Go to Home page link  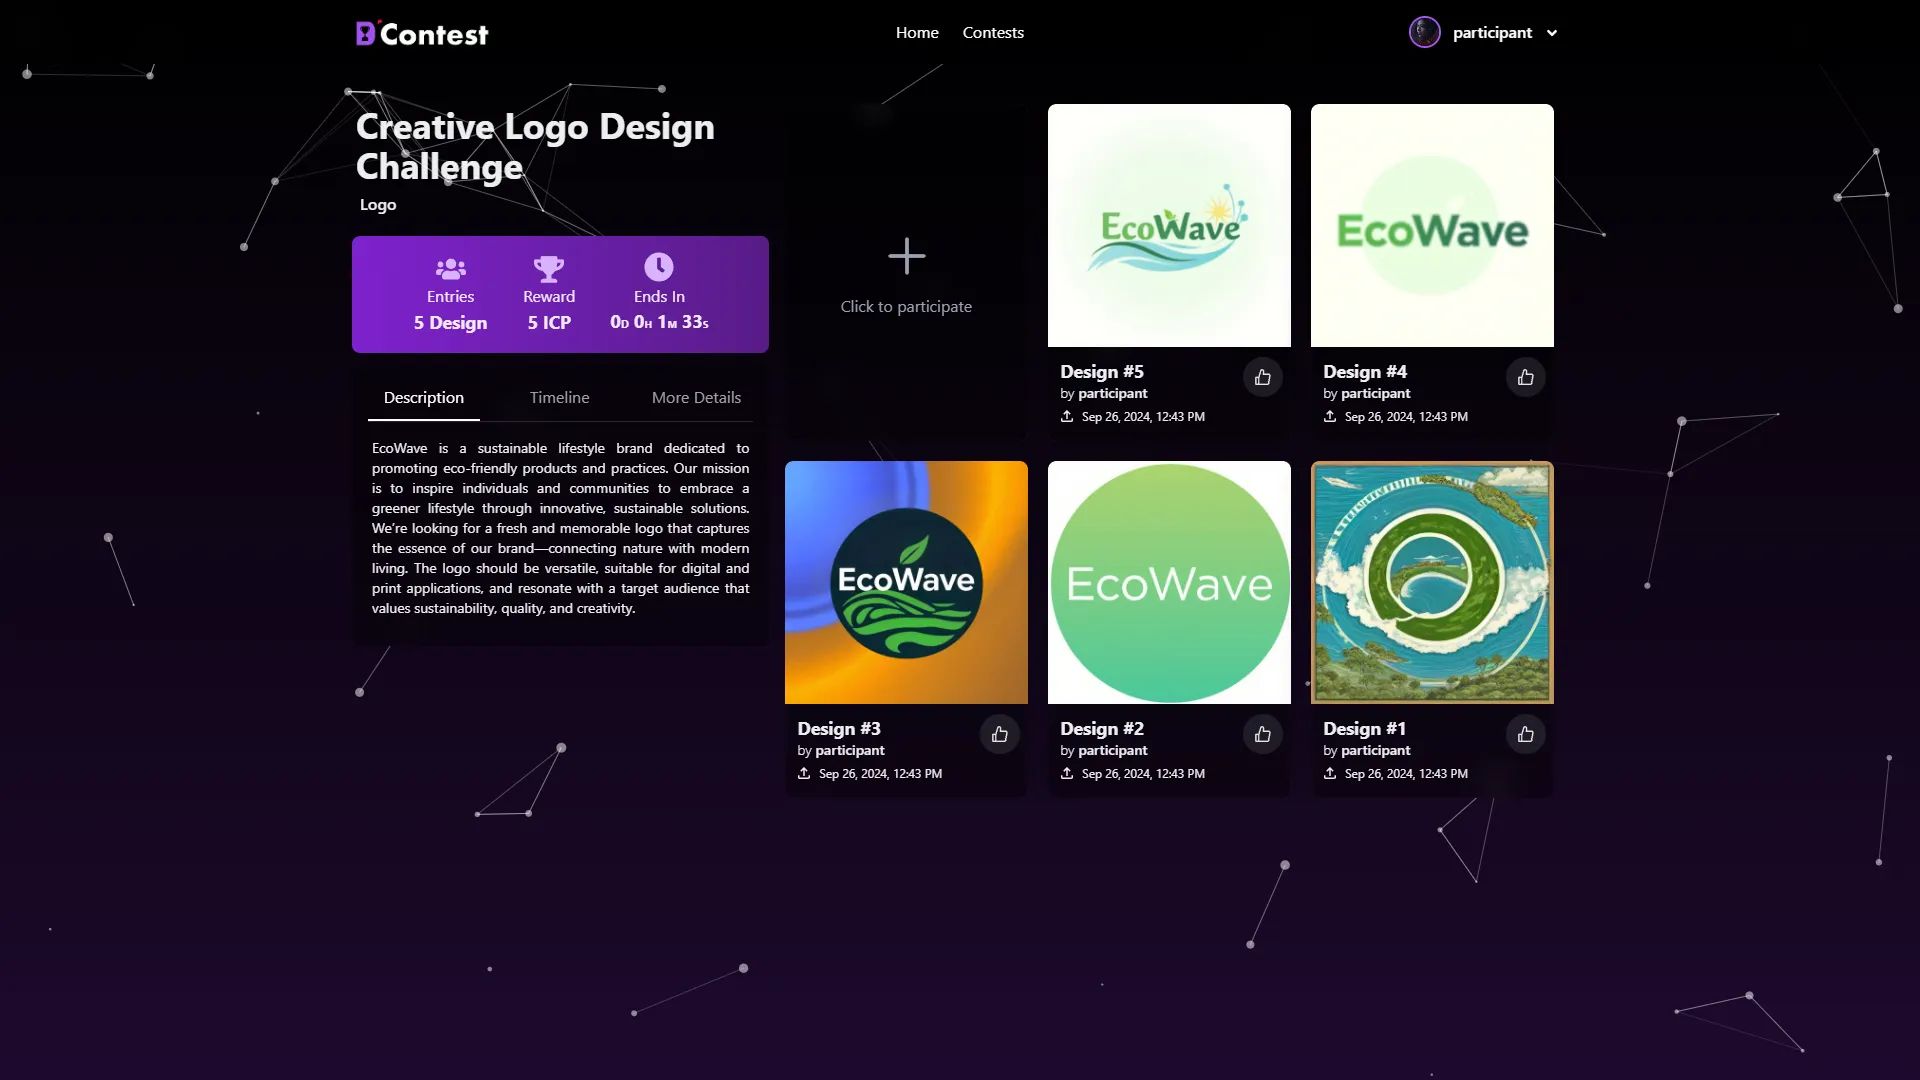coord(916,33)
